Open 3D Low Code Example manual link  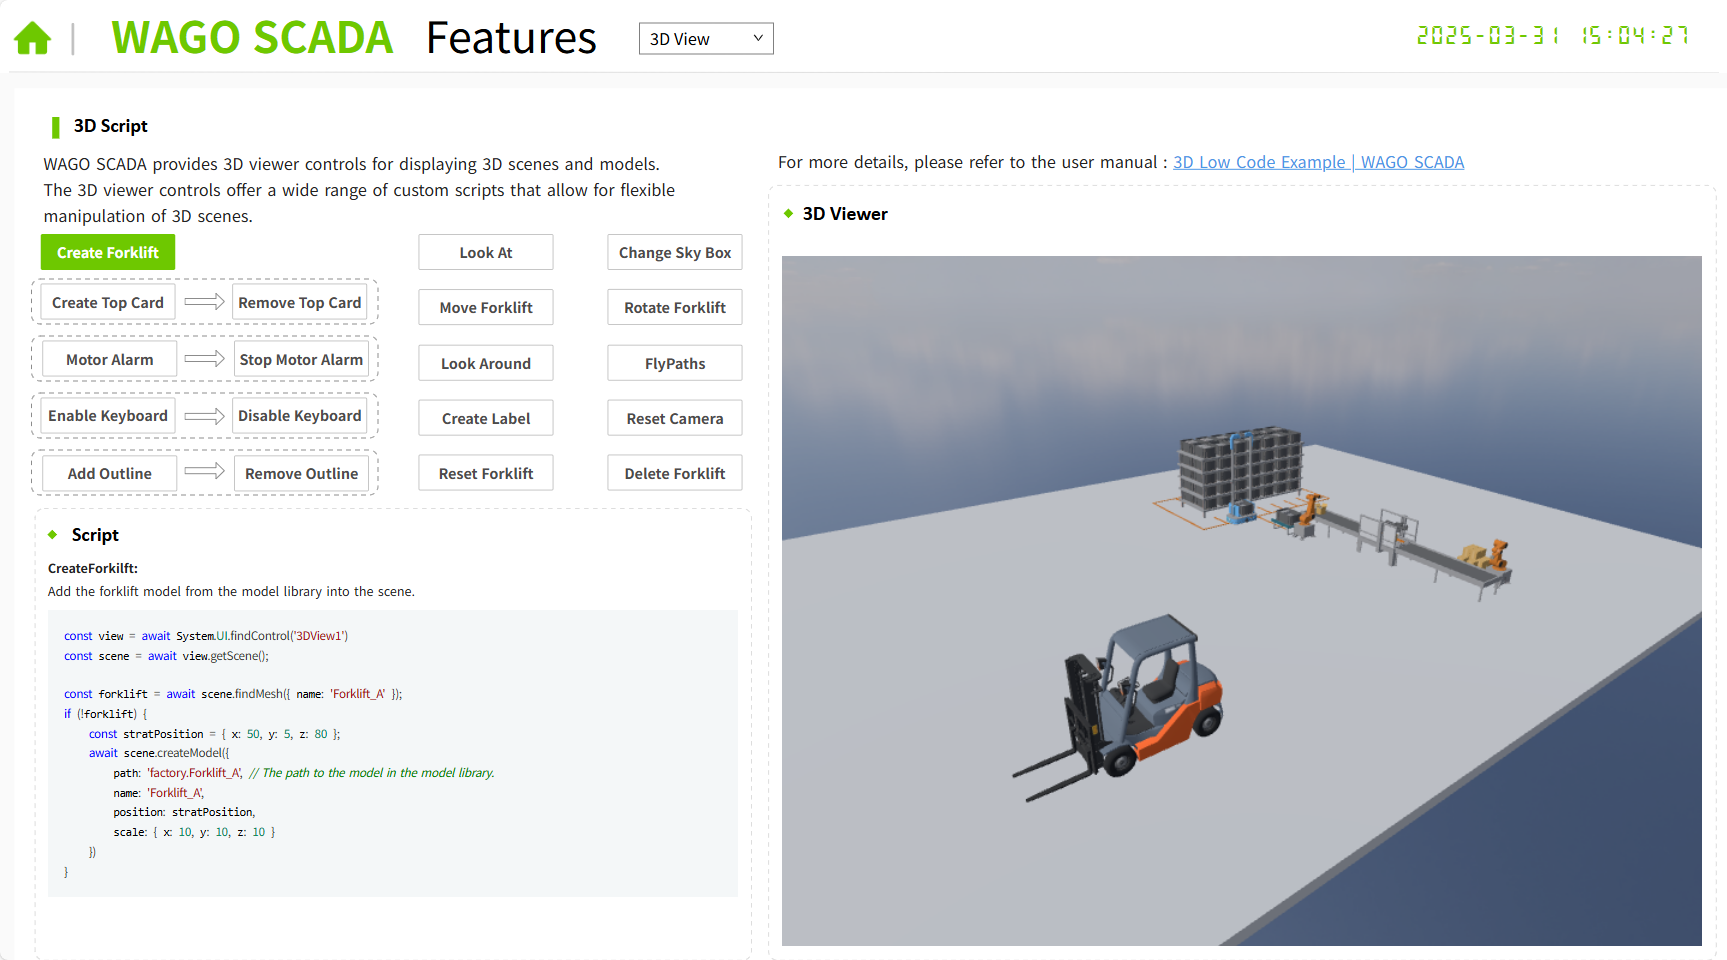pos(1259,162)
